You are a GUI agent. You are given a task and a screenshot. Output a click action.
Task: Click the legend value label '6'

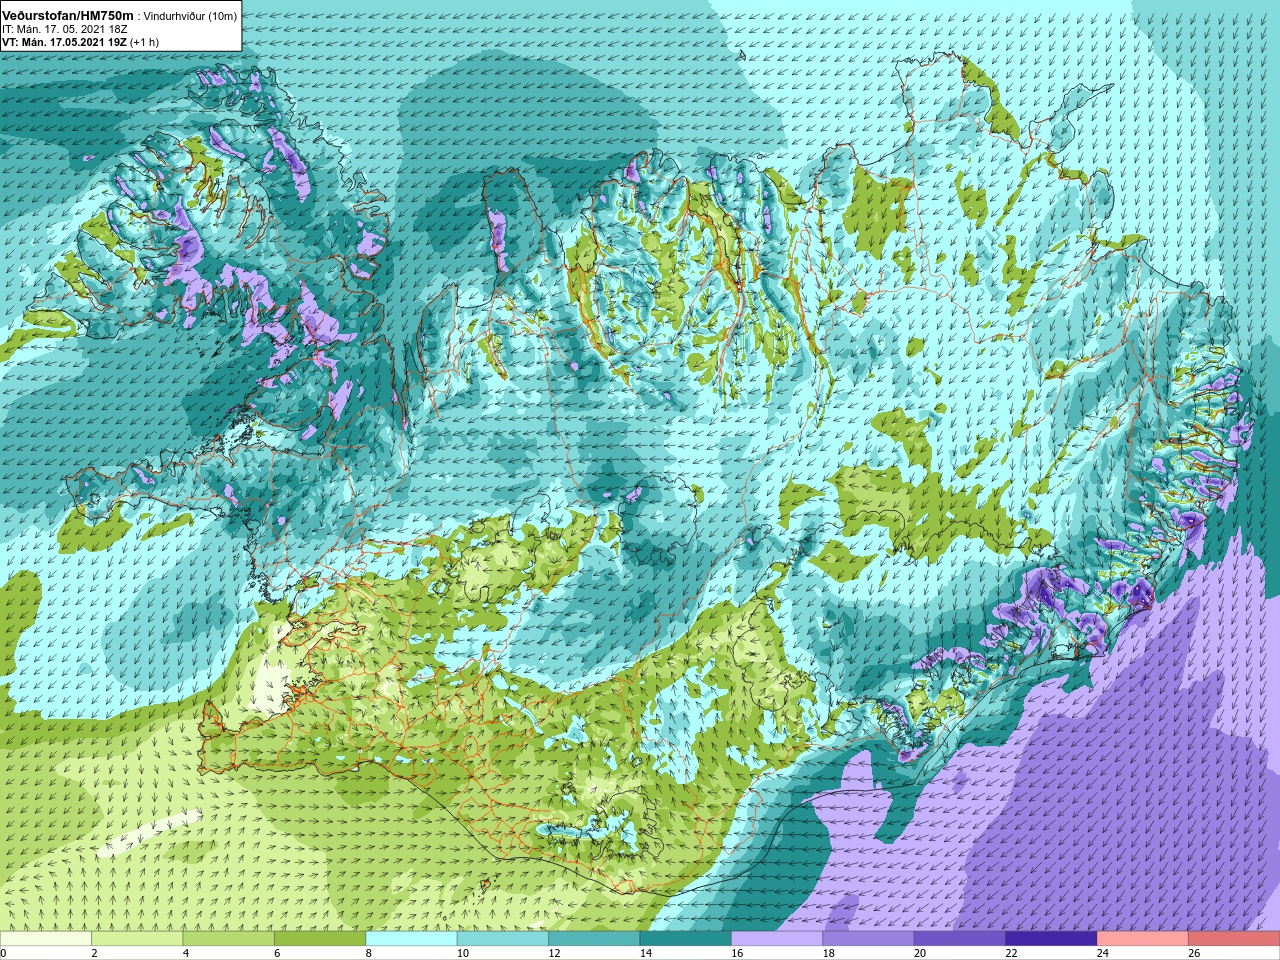(x=277, y=953)
